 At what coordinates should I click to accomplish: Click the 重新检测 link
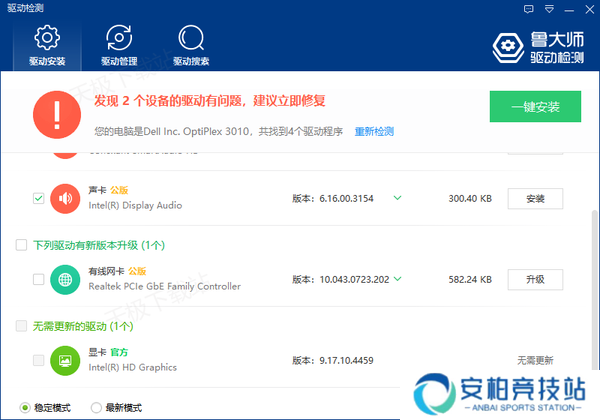pos(374,132)
